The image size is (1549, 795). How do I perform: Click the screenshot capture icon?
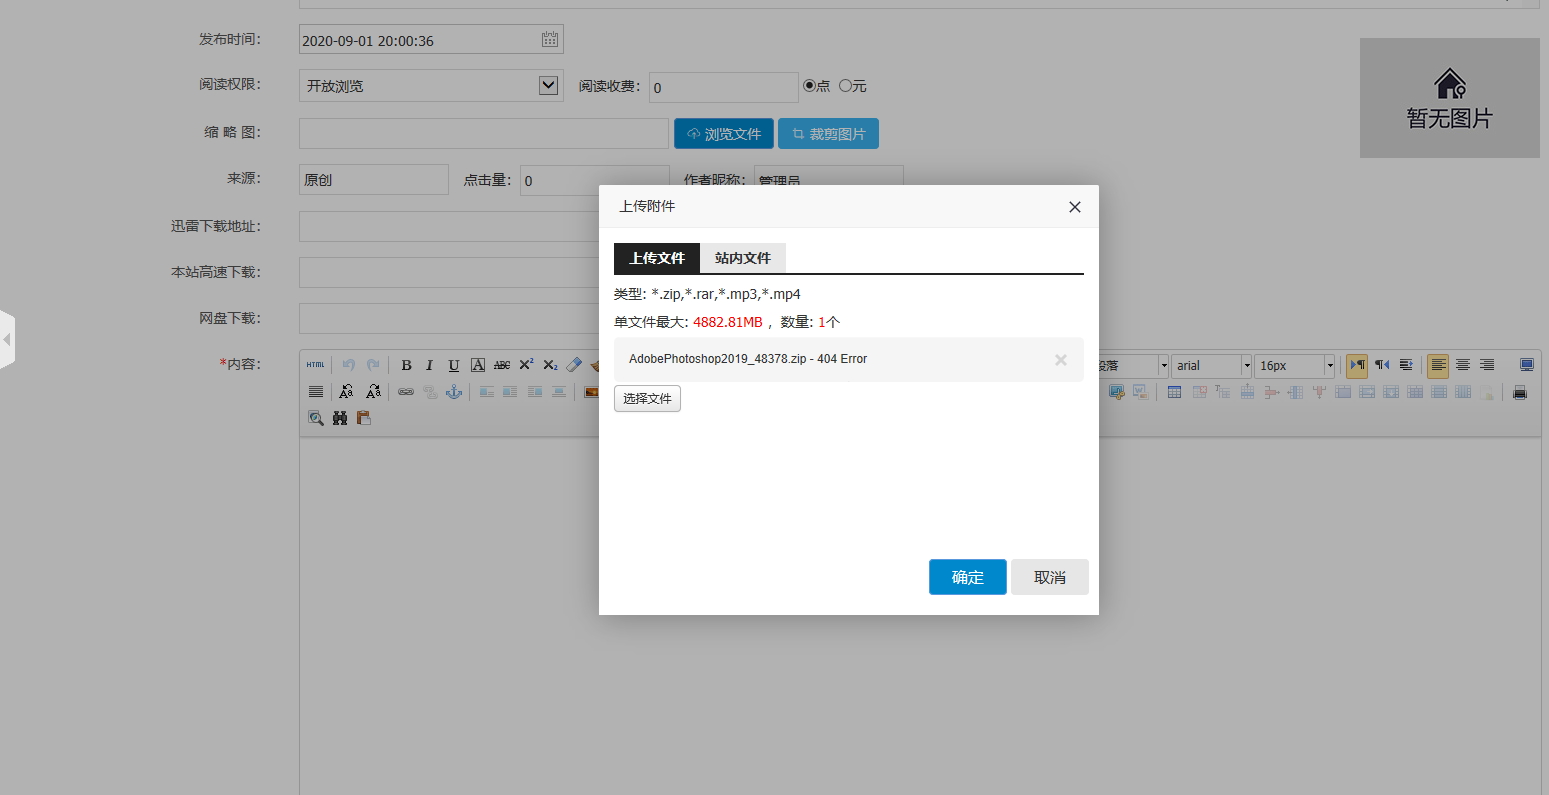coord(1117,392)
